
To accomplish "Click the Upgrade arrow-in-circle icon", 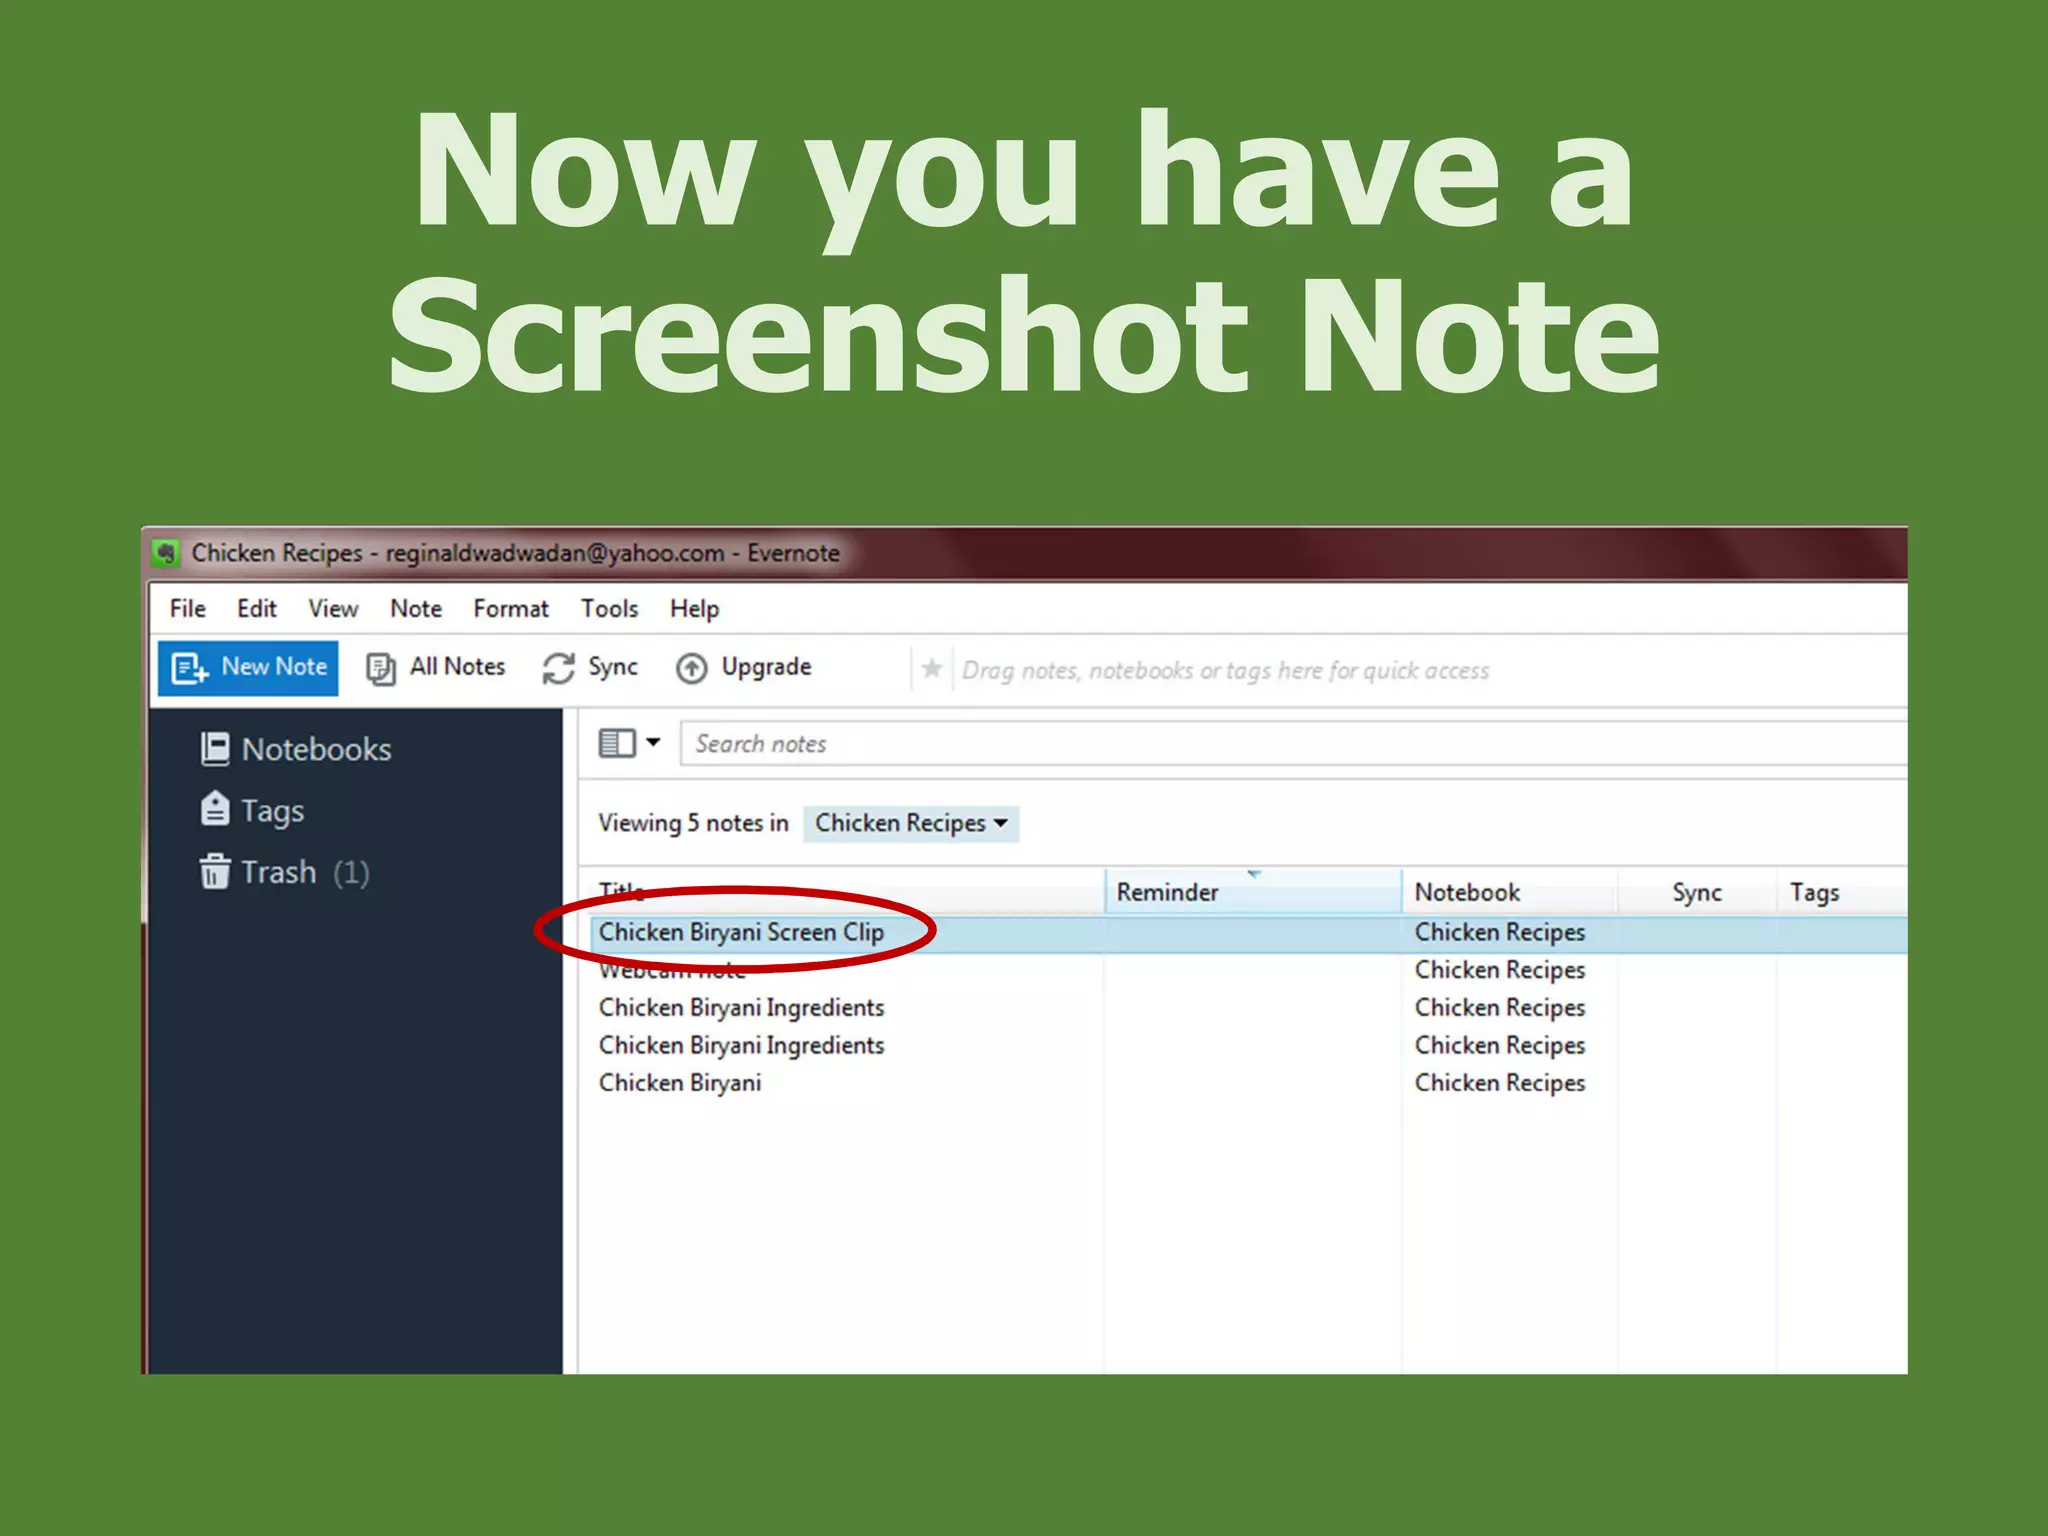I will (x=691, y=668).
